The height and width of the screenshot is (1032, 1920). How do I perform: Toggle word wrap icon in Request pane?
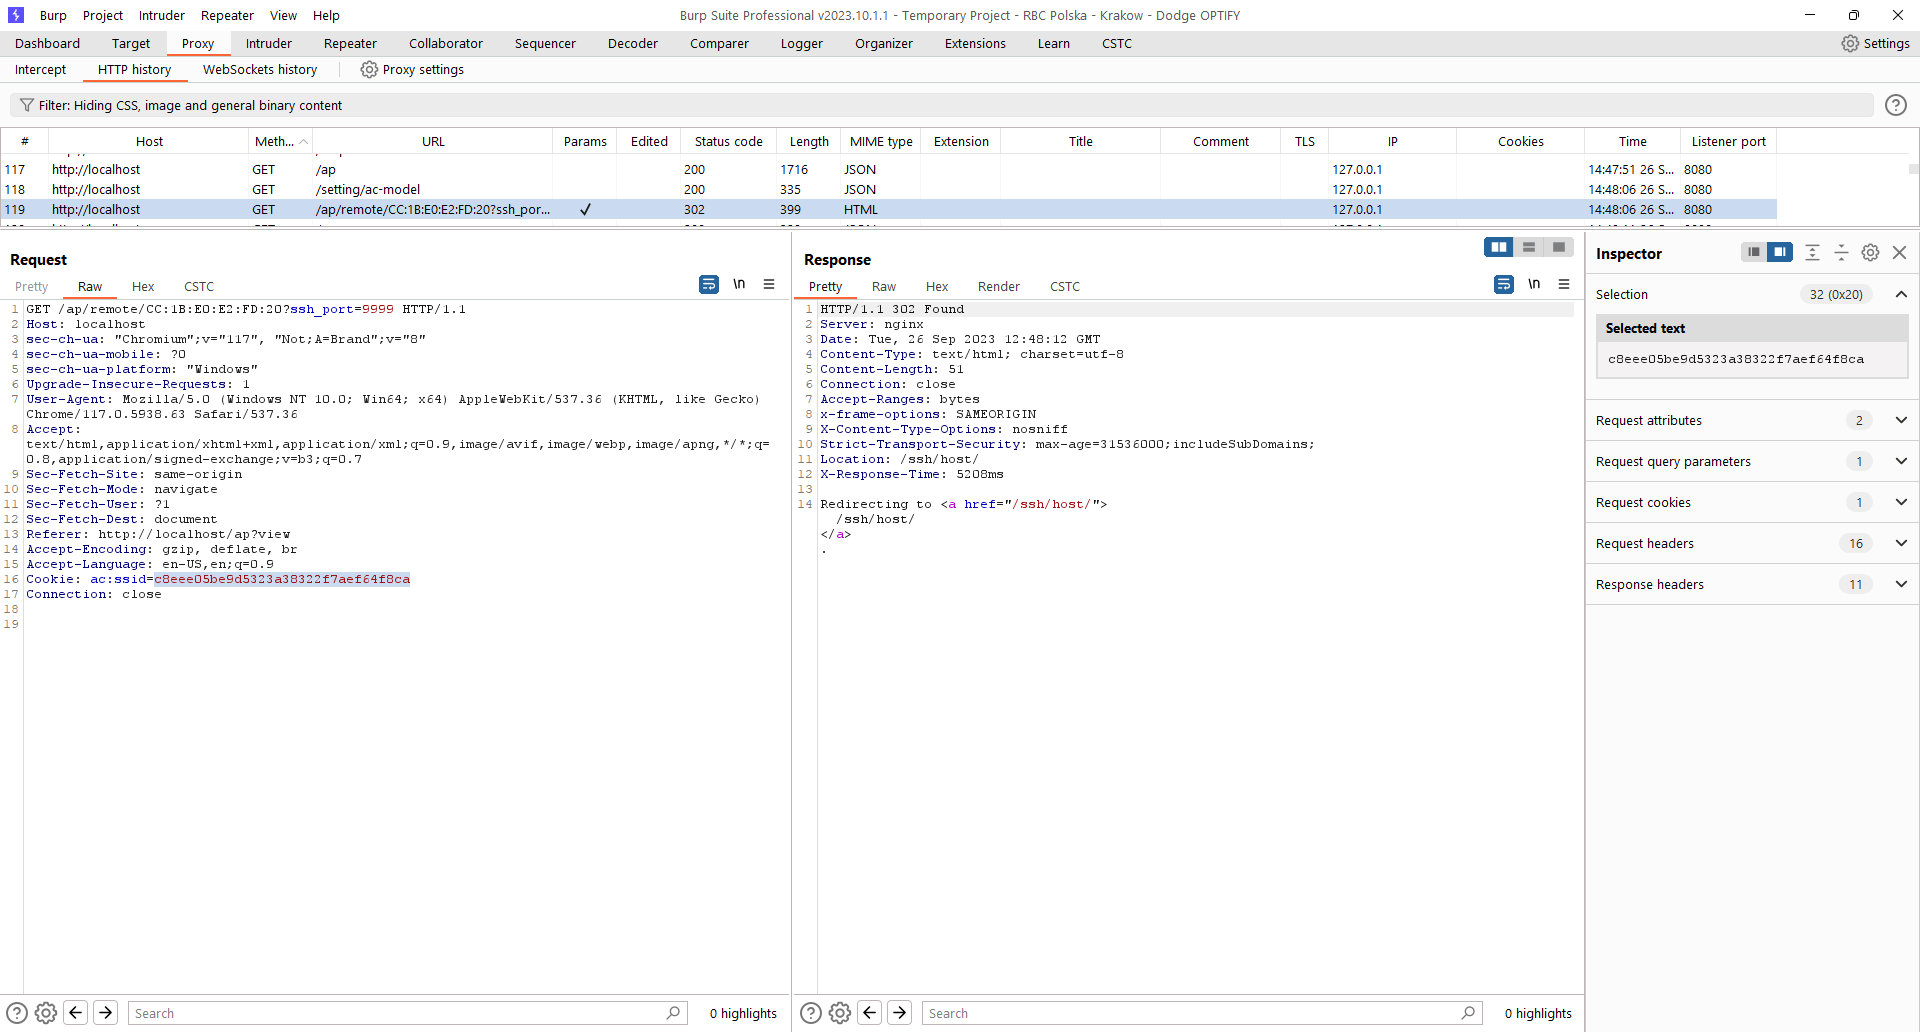[x=708, y=284]
